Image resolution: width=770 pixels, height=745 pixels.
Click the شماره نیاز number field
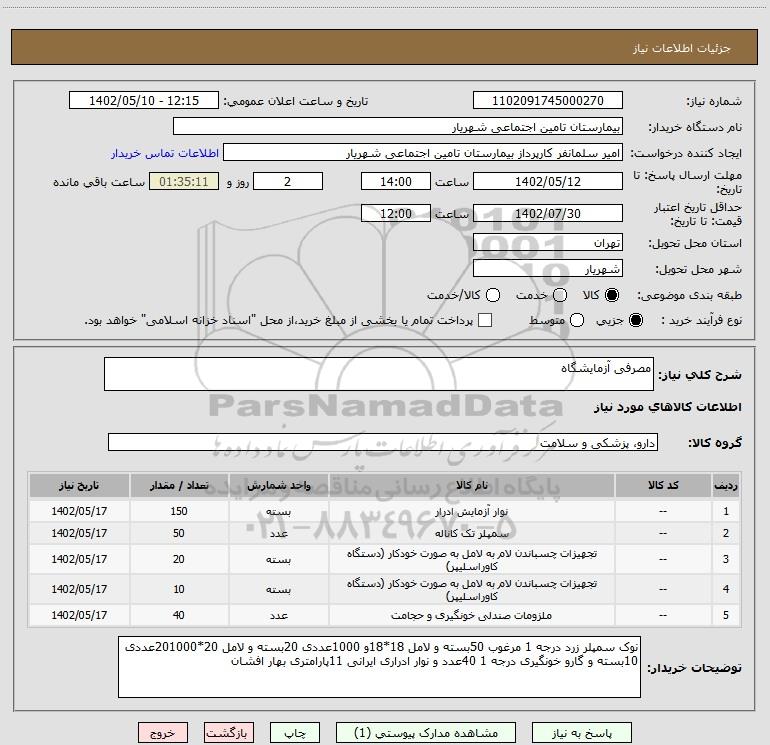pyautogui.click(x=548, y=100)
